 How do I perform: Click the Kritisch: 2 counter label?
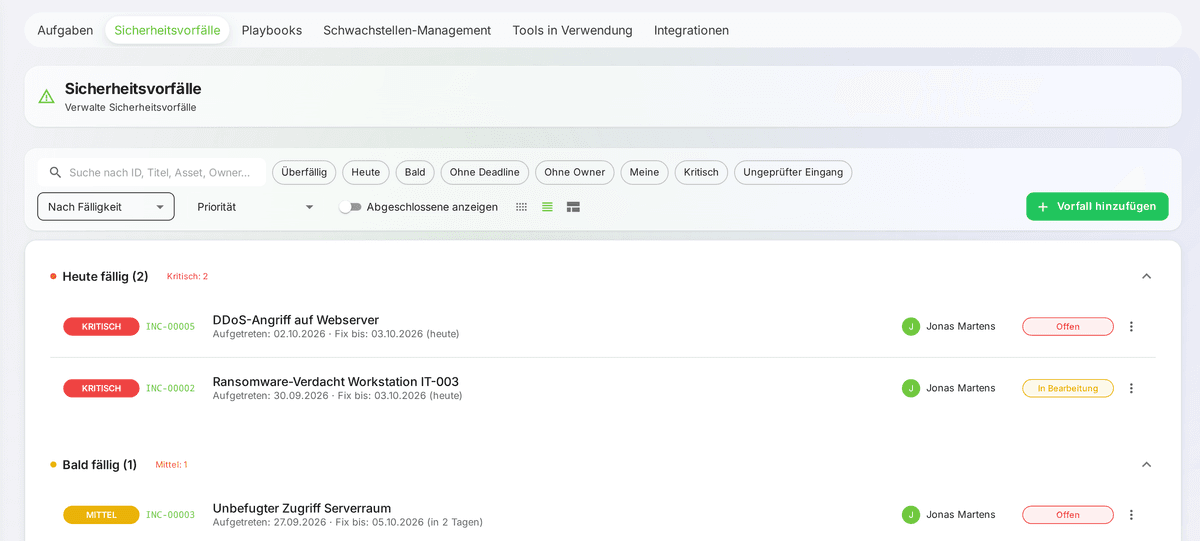click(187, 276)
